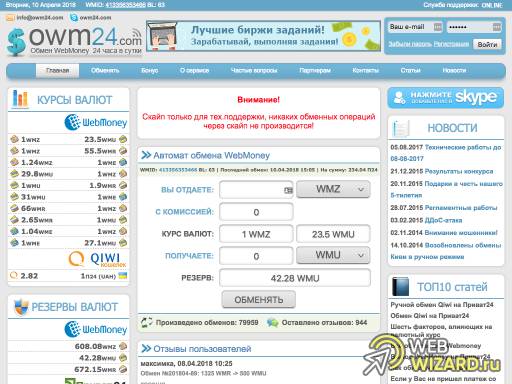Select the 1wmu to 1.9wmr rate row
The height and width of the screenshot is (384, 512).
[68, 185]
